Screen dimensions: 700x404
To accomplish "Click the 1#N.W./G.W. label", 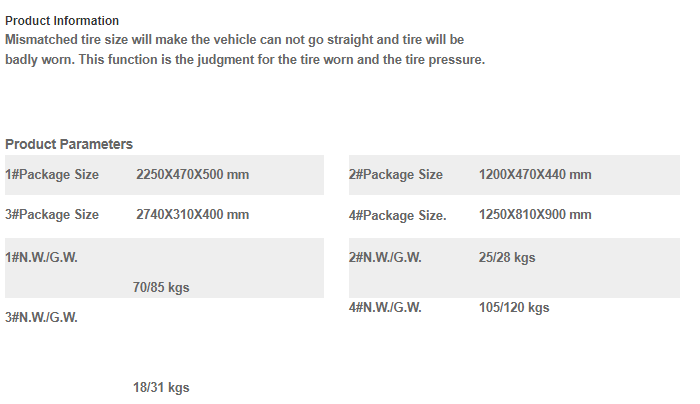I will coord(41,258).
